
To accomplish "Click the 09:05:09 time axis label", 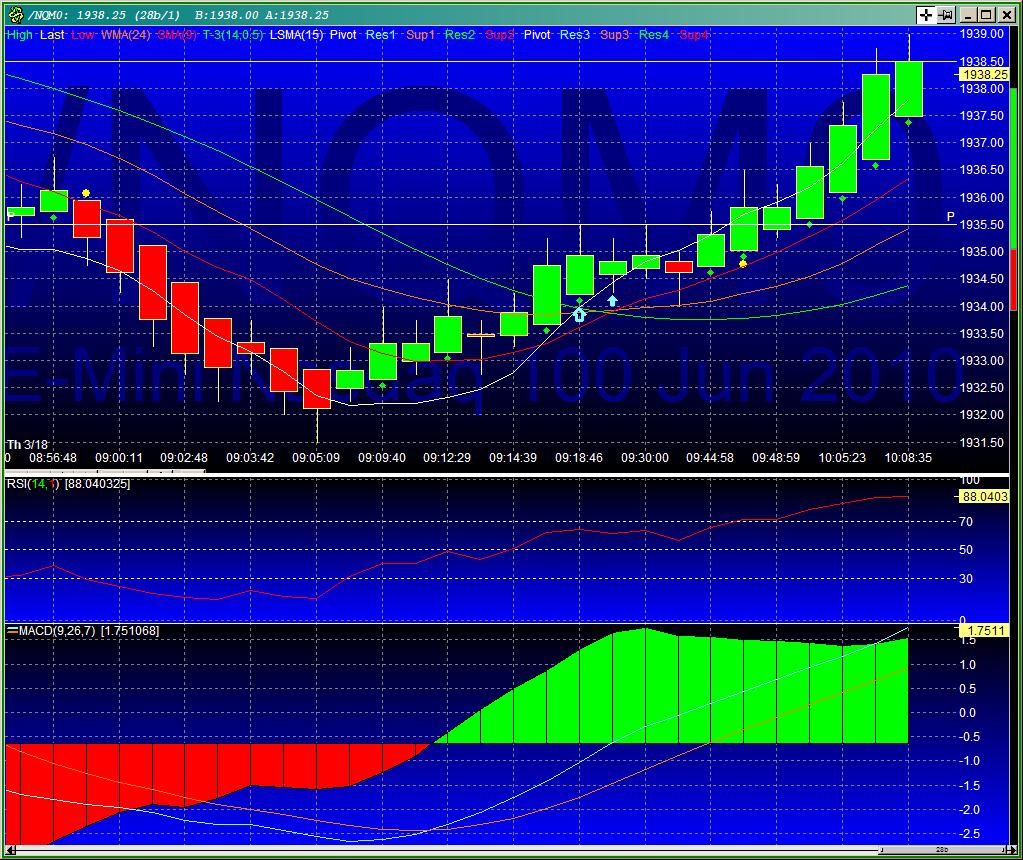I will tap(316, 458).
